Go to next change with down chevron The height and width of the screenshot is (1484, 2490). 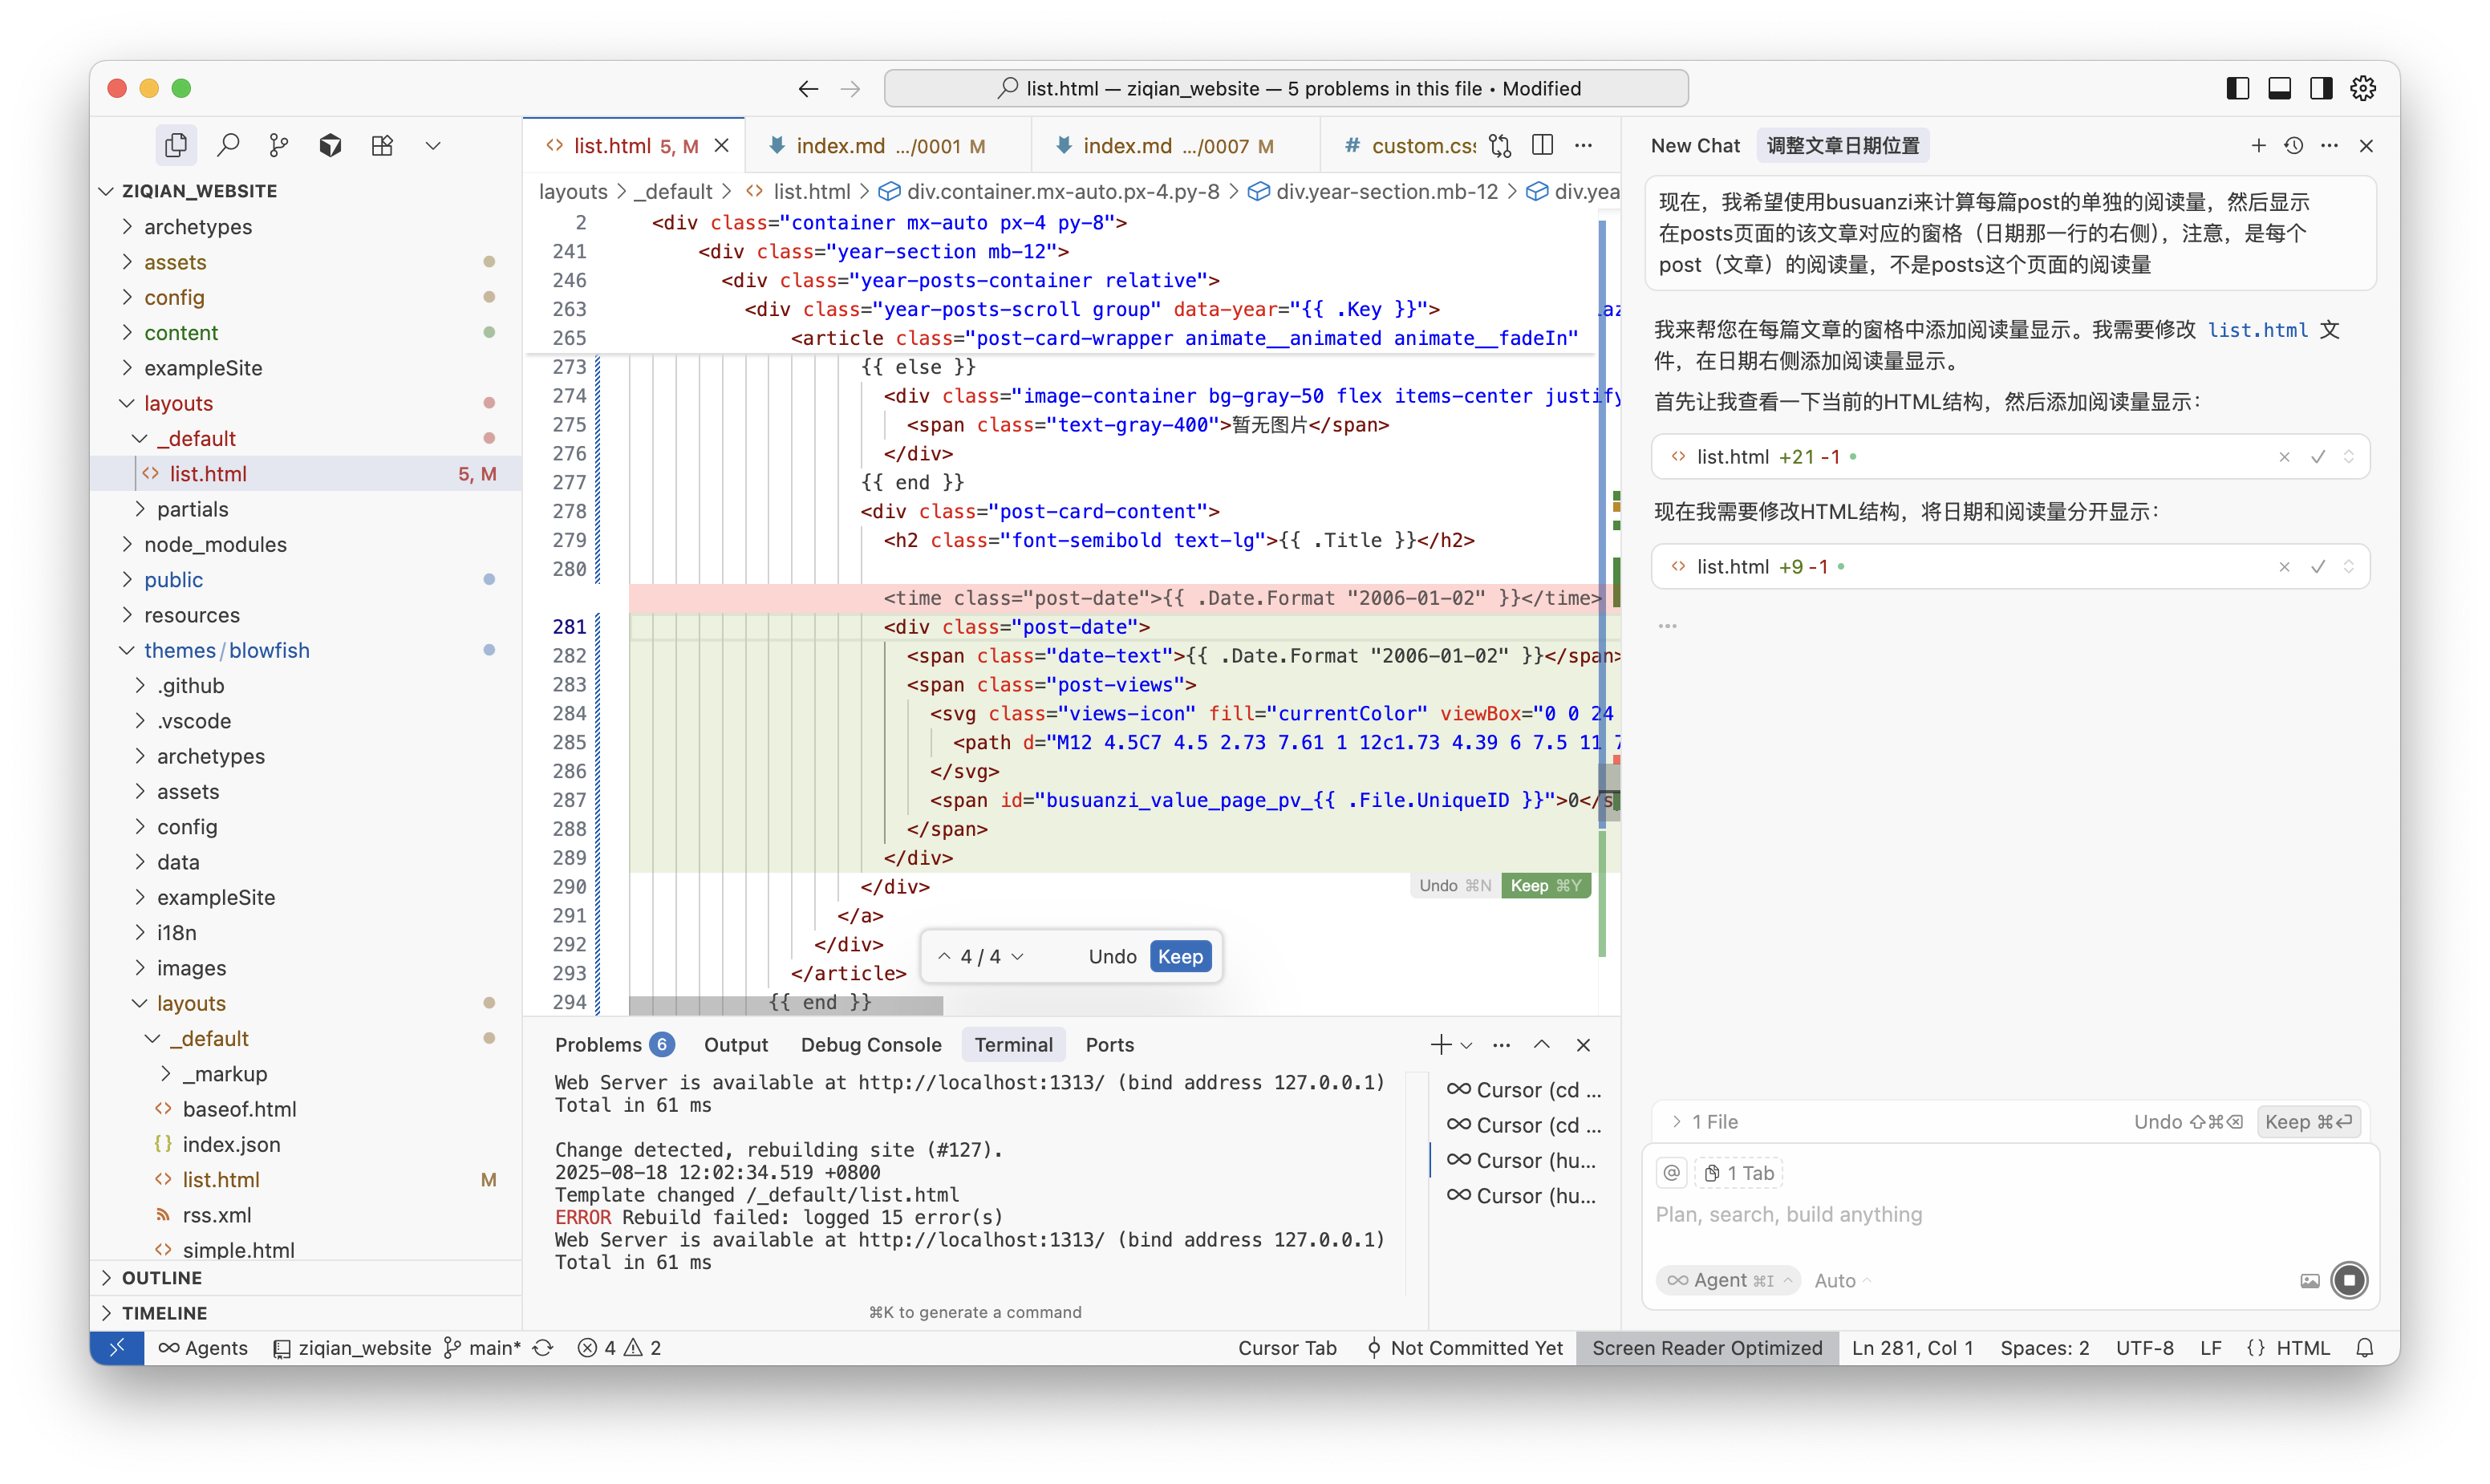1018,957
